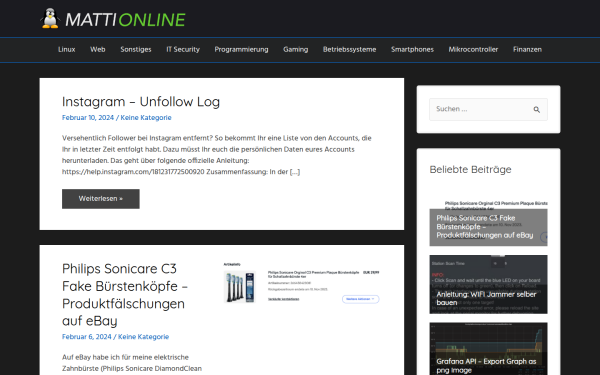Click the Februar 6, 2024 date text

(86, 337)
